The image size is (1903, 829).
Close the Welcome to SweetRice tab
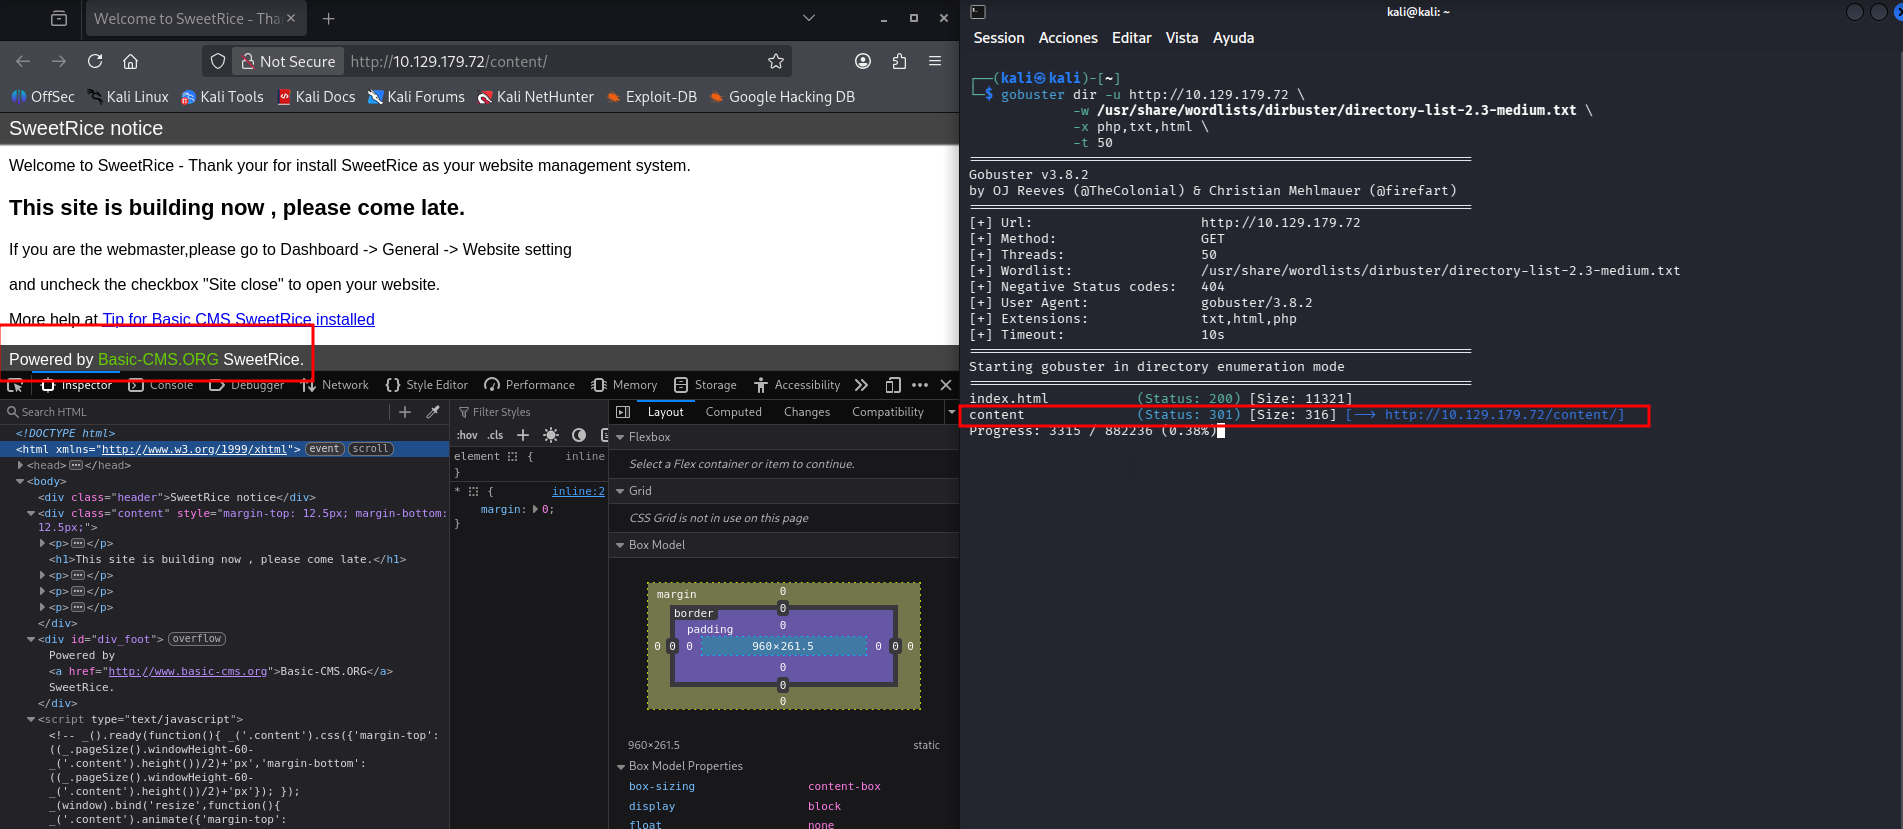click(291, 18)
